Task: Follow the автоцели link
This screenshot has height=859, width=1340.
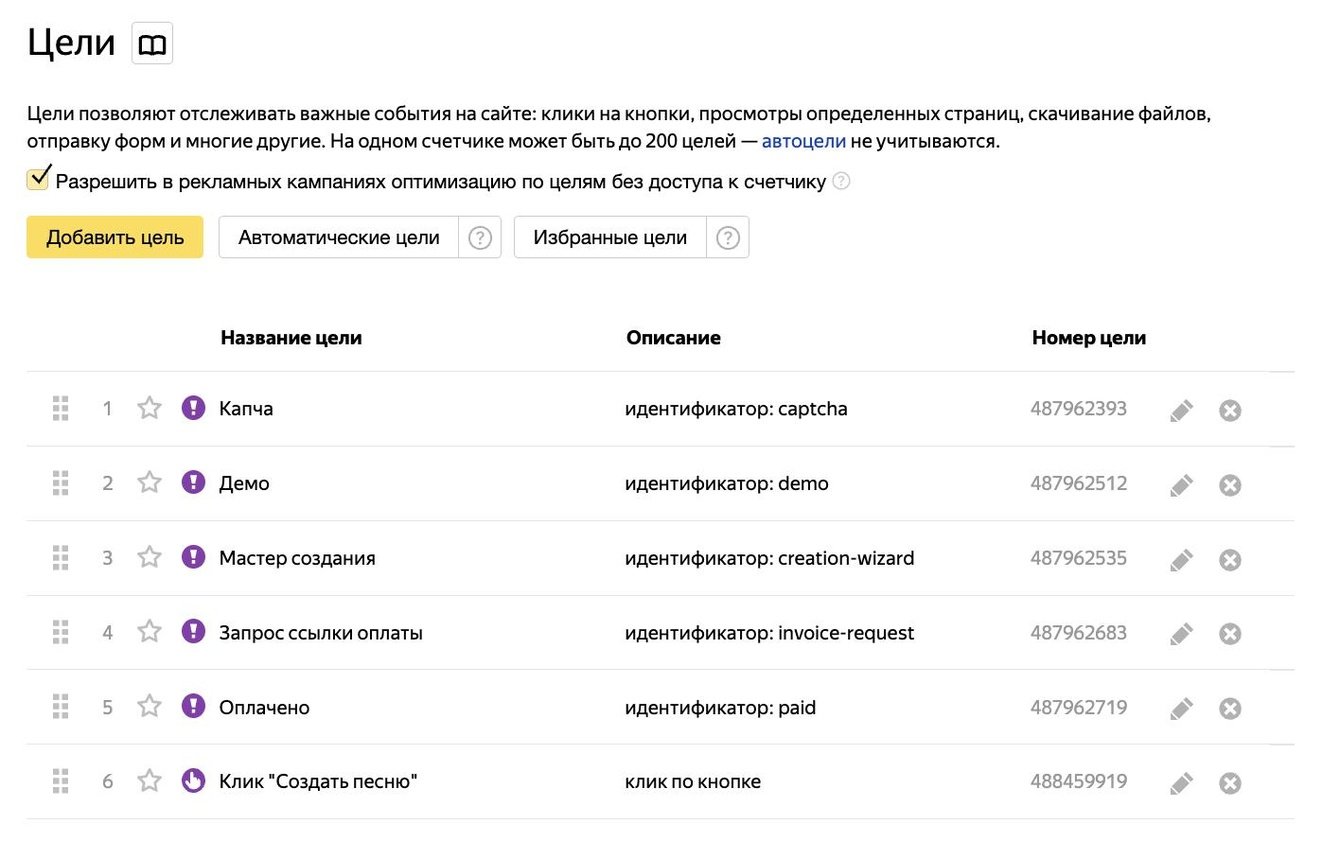Action: (804, 141)
